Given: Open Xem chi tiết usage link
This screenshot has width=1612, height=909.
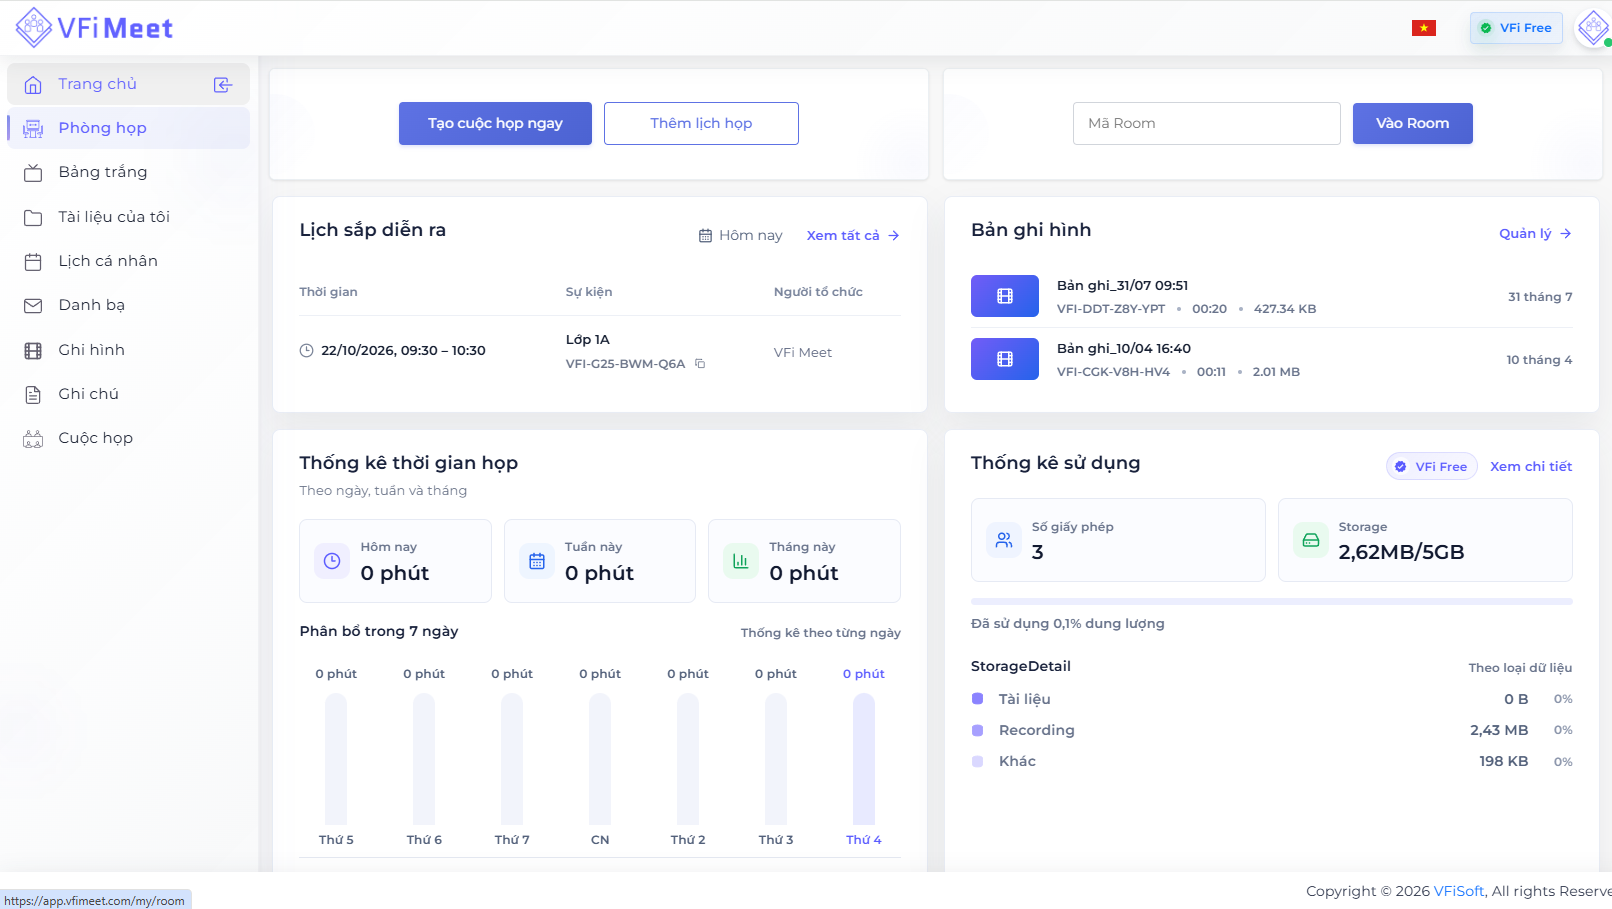Looking at the screenshot, I should pos(1531,466).
